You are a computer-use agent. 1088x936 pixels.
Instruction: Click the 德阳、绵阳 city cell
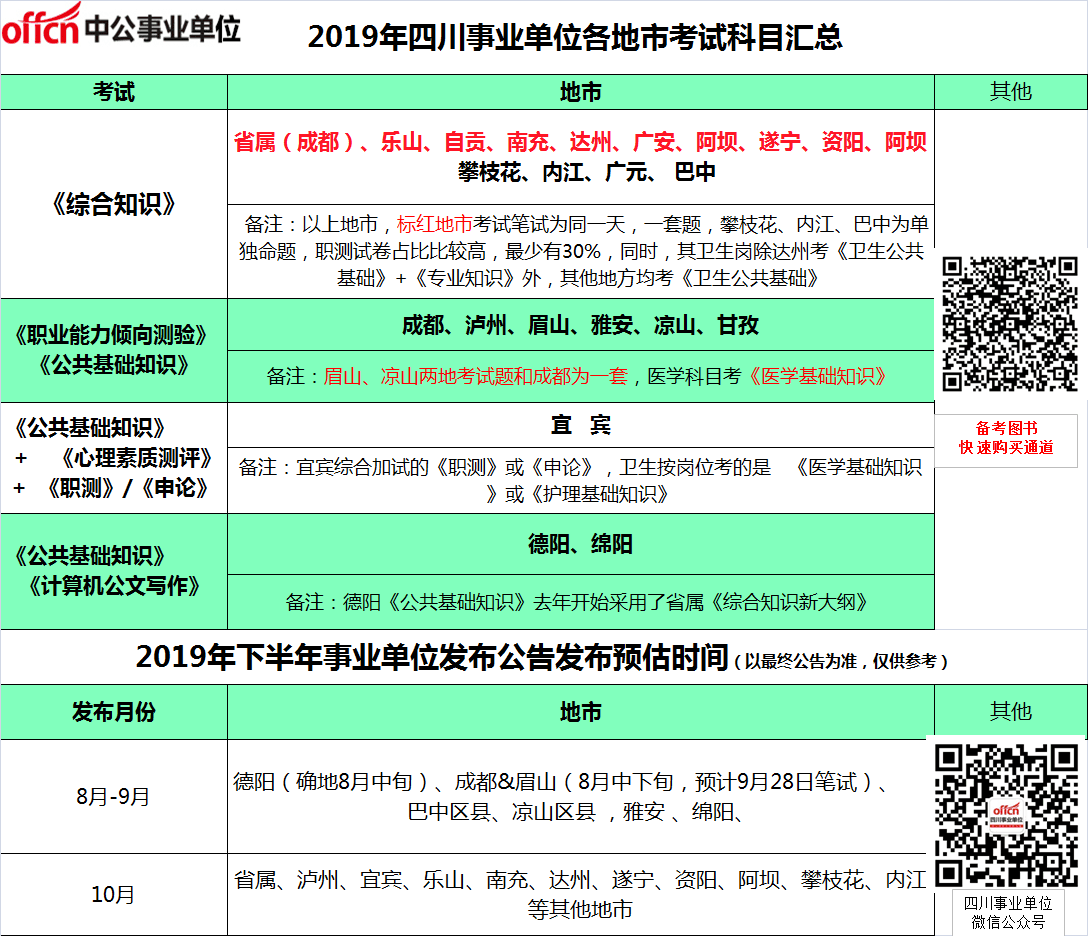580,544
